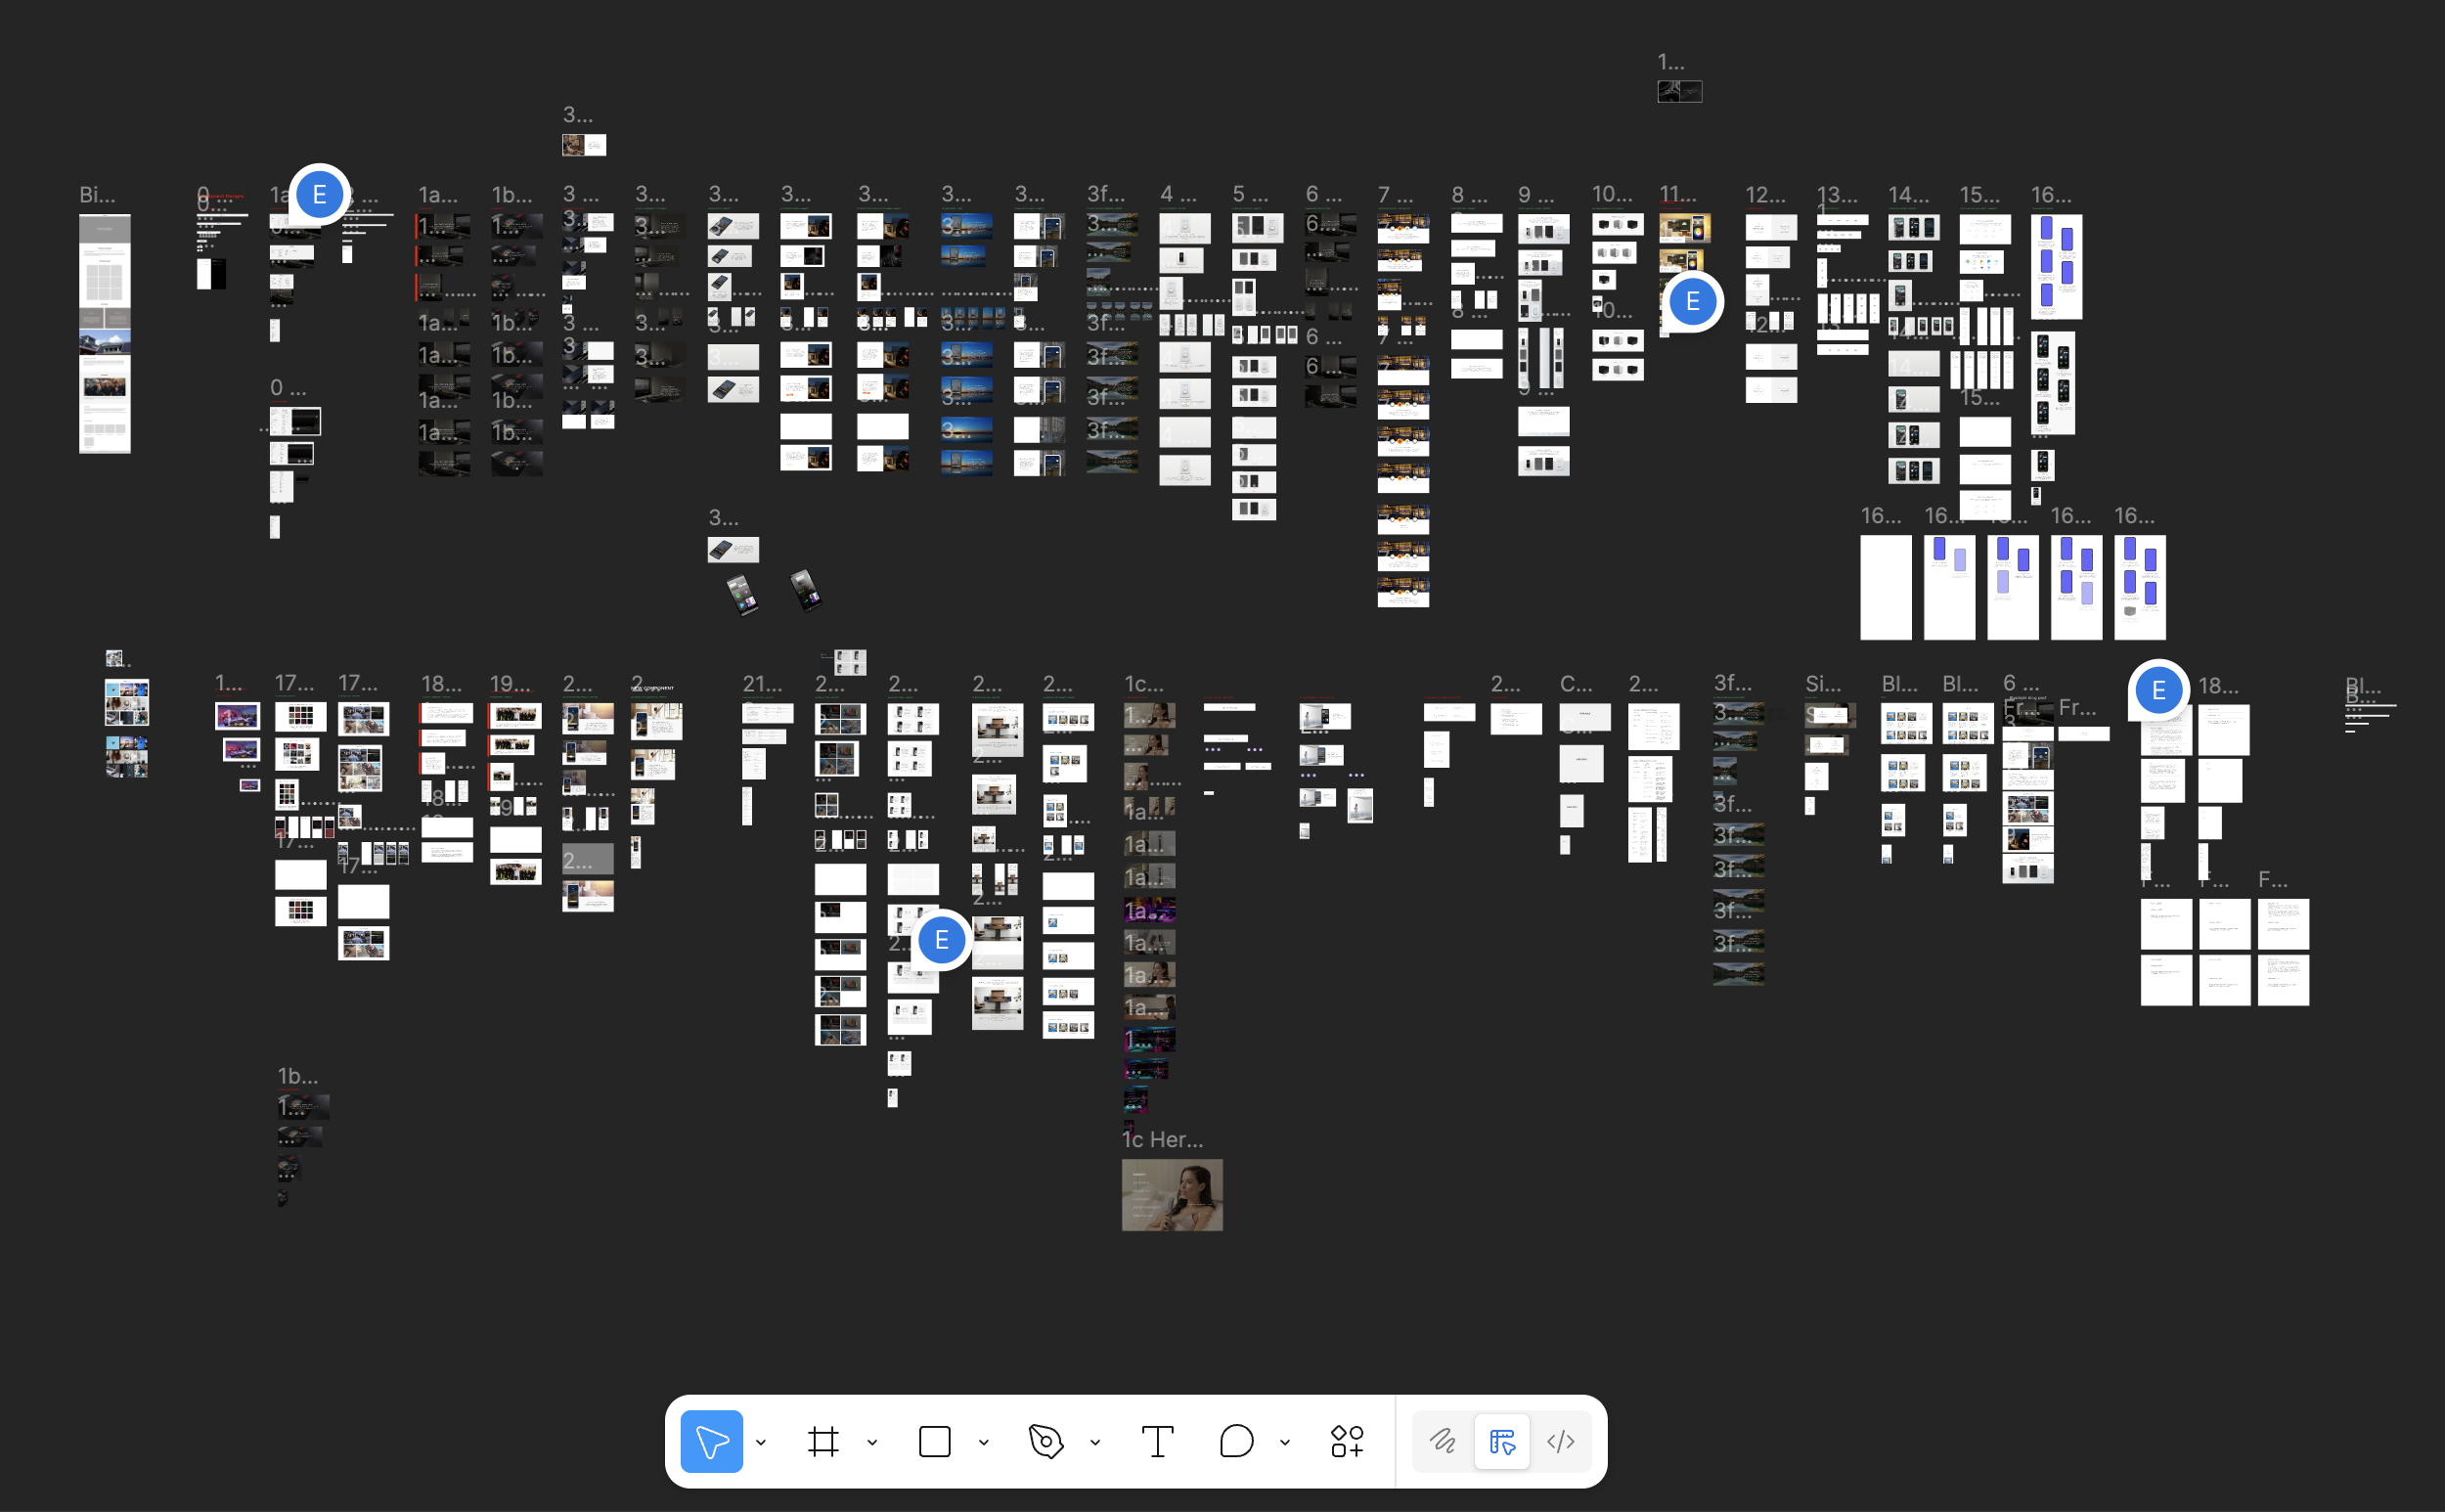The width and height of the screenshot is (2445, 1512).
Task: Click the woman-with-microphone frame thumbnail
Action: (1172, 1195)
